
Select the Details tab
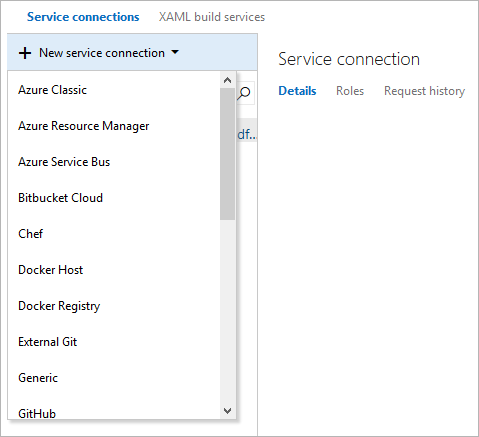click(297, 91)
